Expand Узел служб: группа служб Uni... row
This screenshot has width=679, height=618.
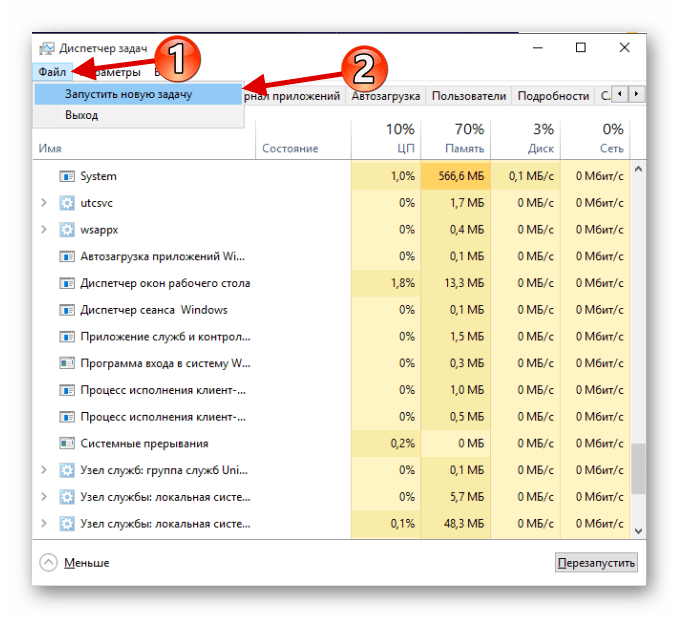tap(44, 470)
